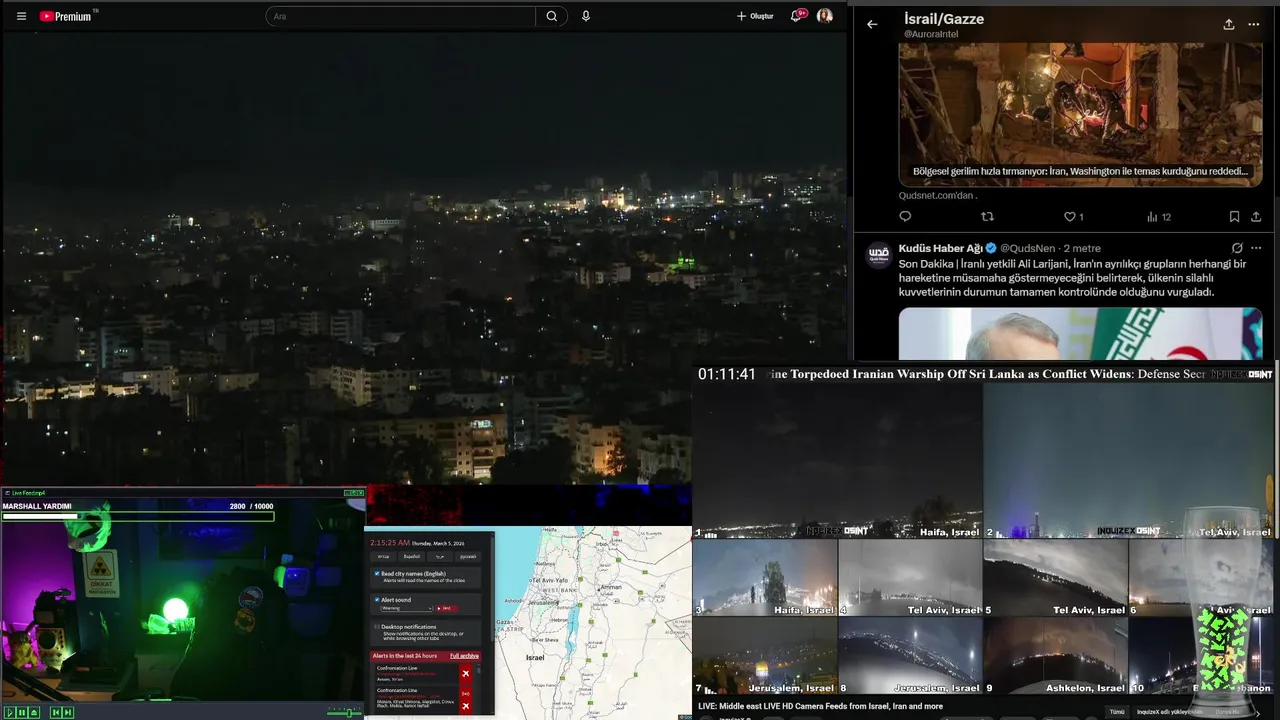Select camera feed 7 Jerusalem, Israel

[x=765, y=655]
